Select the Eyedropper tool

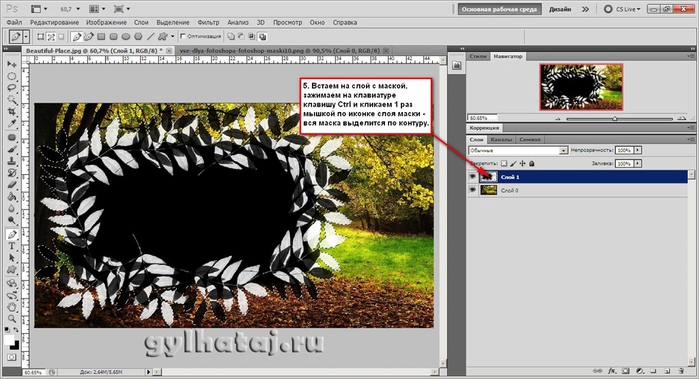(12, 123)
